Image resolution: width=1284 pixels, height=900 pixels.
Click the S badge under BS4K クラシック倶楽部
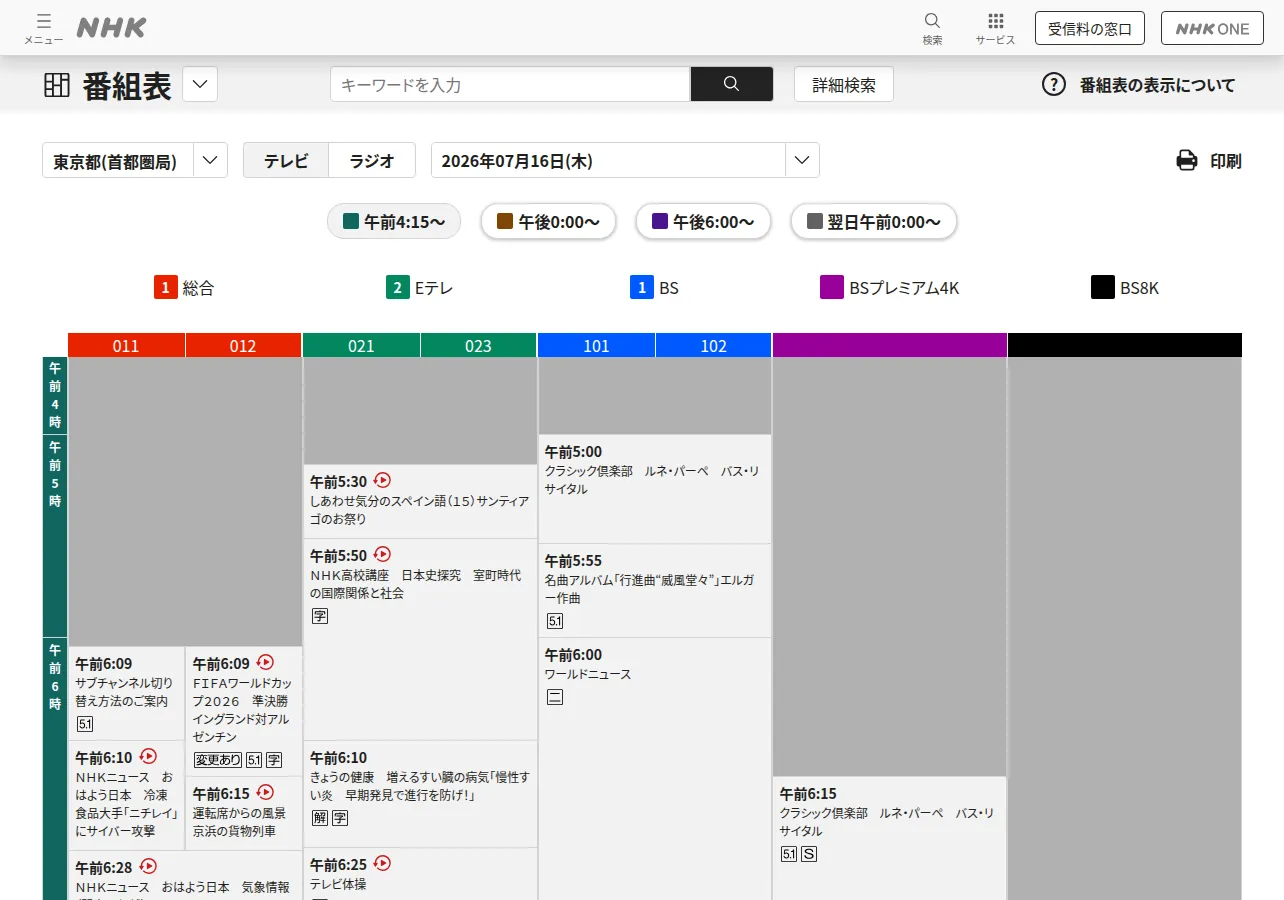[809, 854]
